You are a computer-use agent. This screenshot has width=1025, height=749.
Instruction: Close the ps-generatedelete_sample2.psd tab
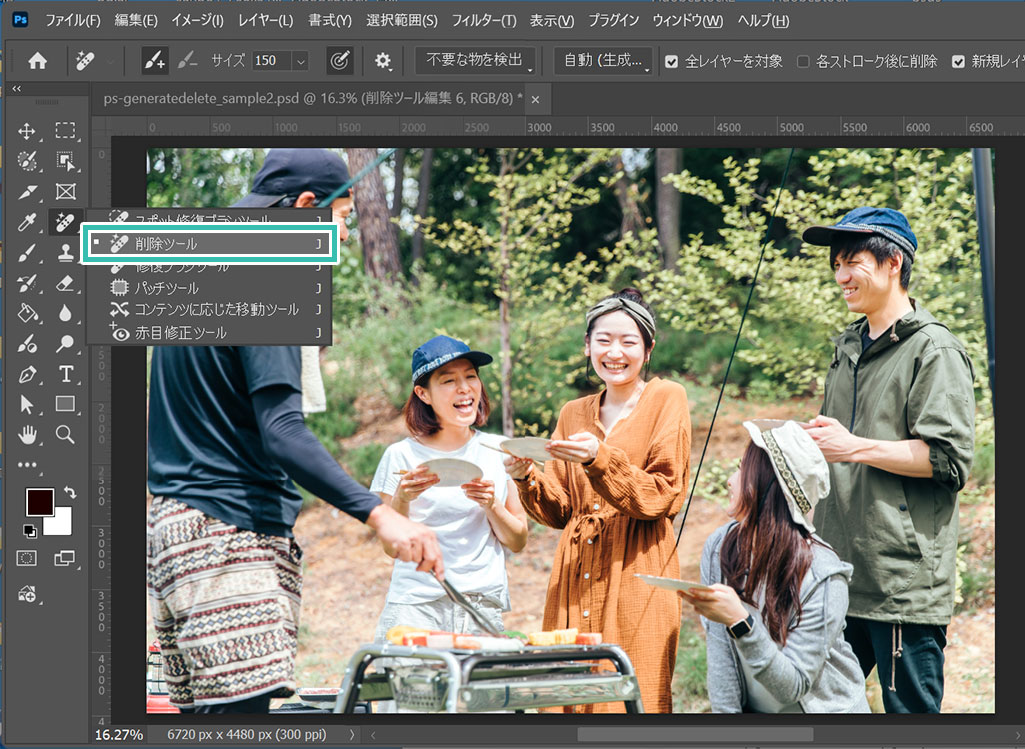[x=535, y=99]
